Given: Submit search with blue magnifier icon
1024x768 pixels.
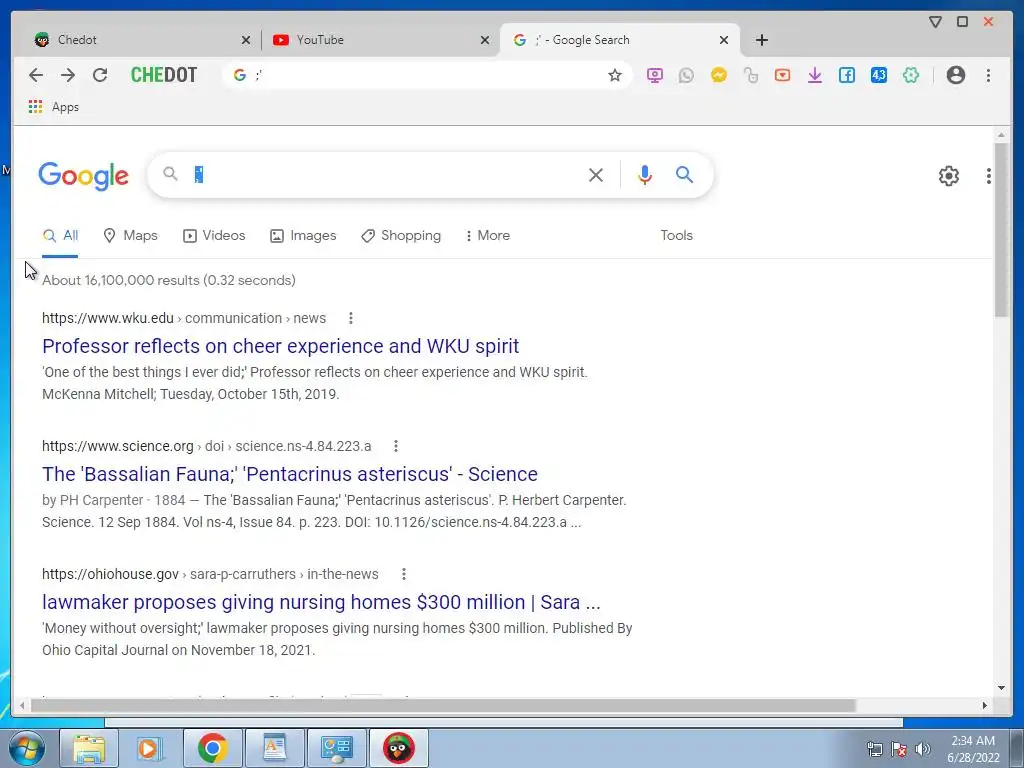Looking at the screenshot, I should coord(684,174).
